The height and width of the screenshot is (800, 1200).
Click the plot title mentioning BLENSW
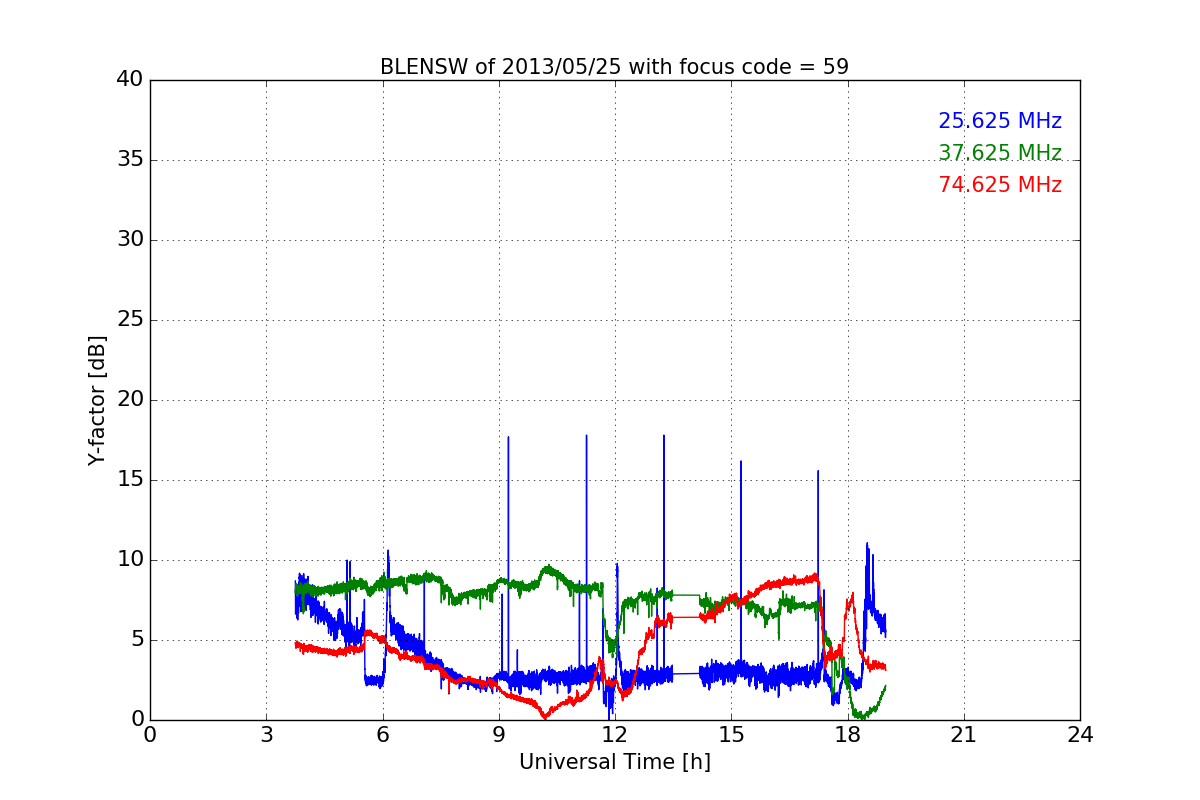tap(614, 67)
